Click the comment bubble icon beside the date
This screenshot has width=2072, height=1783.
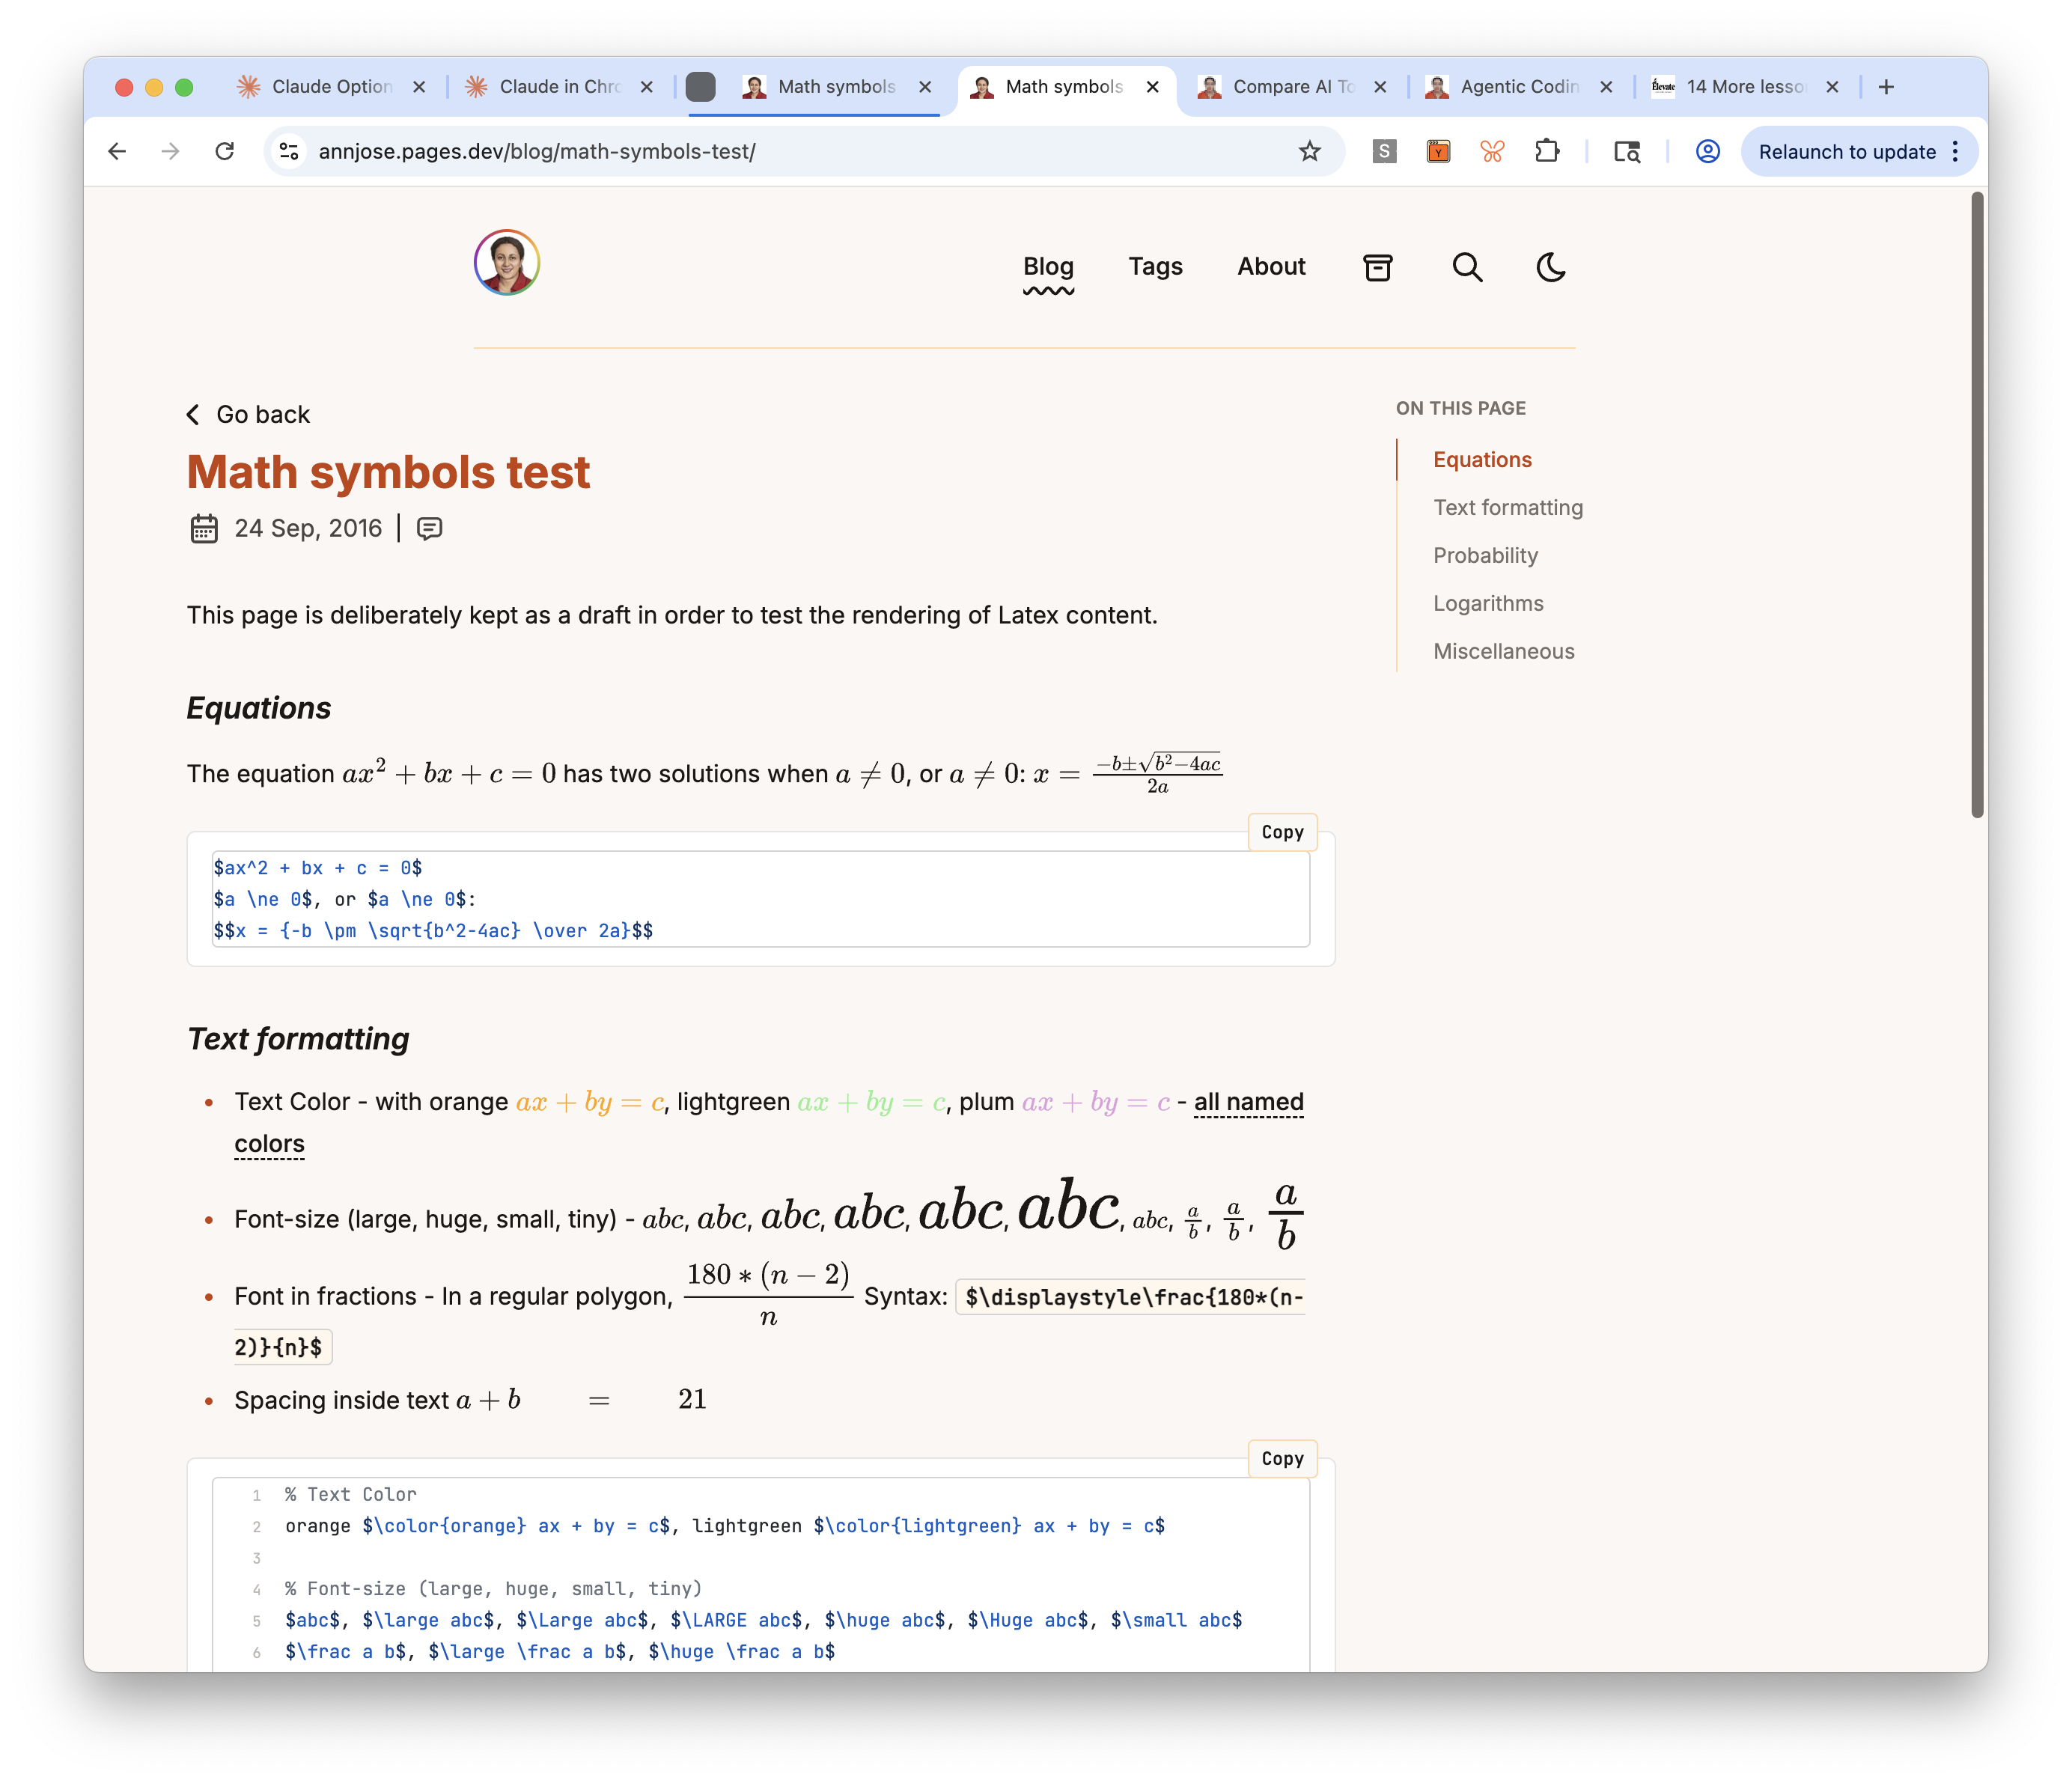point(430,528)
